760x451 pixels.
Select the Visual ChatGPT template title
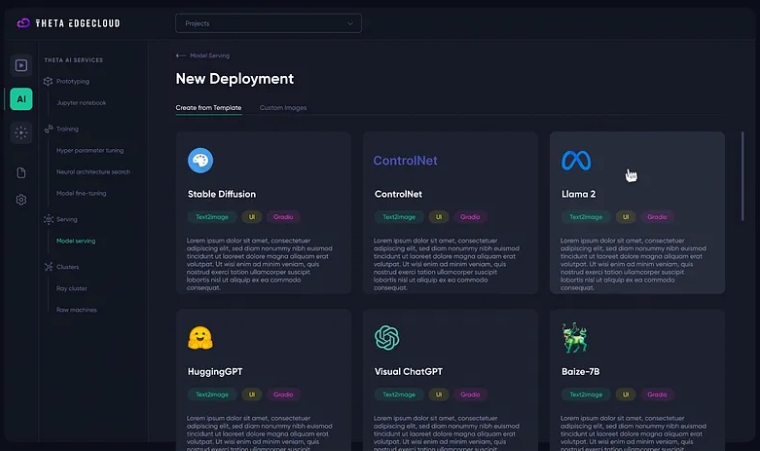tap(408, 371)
